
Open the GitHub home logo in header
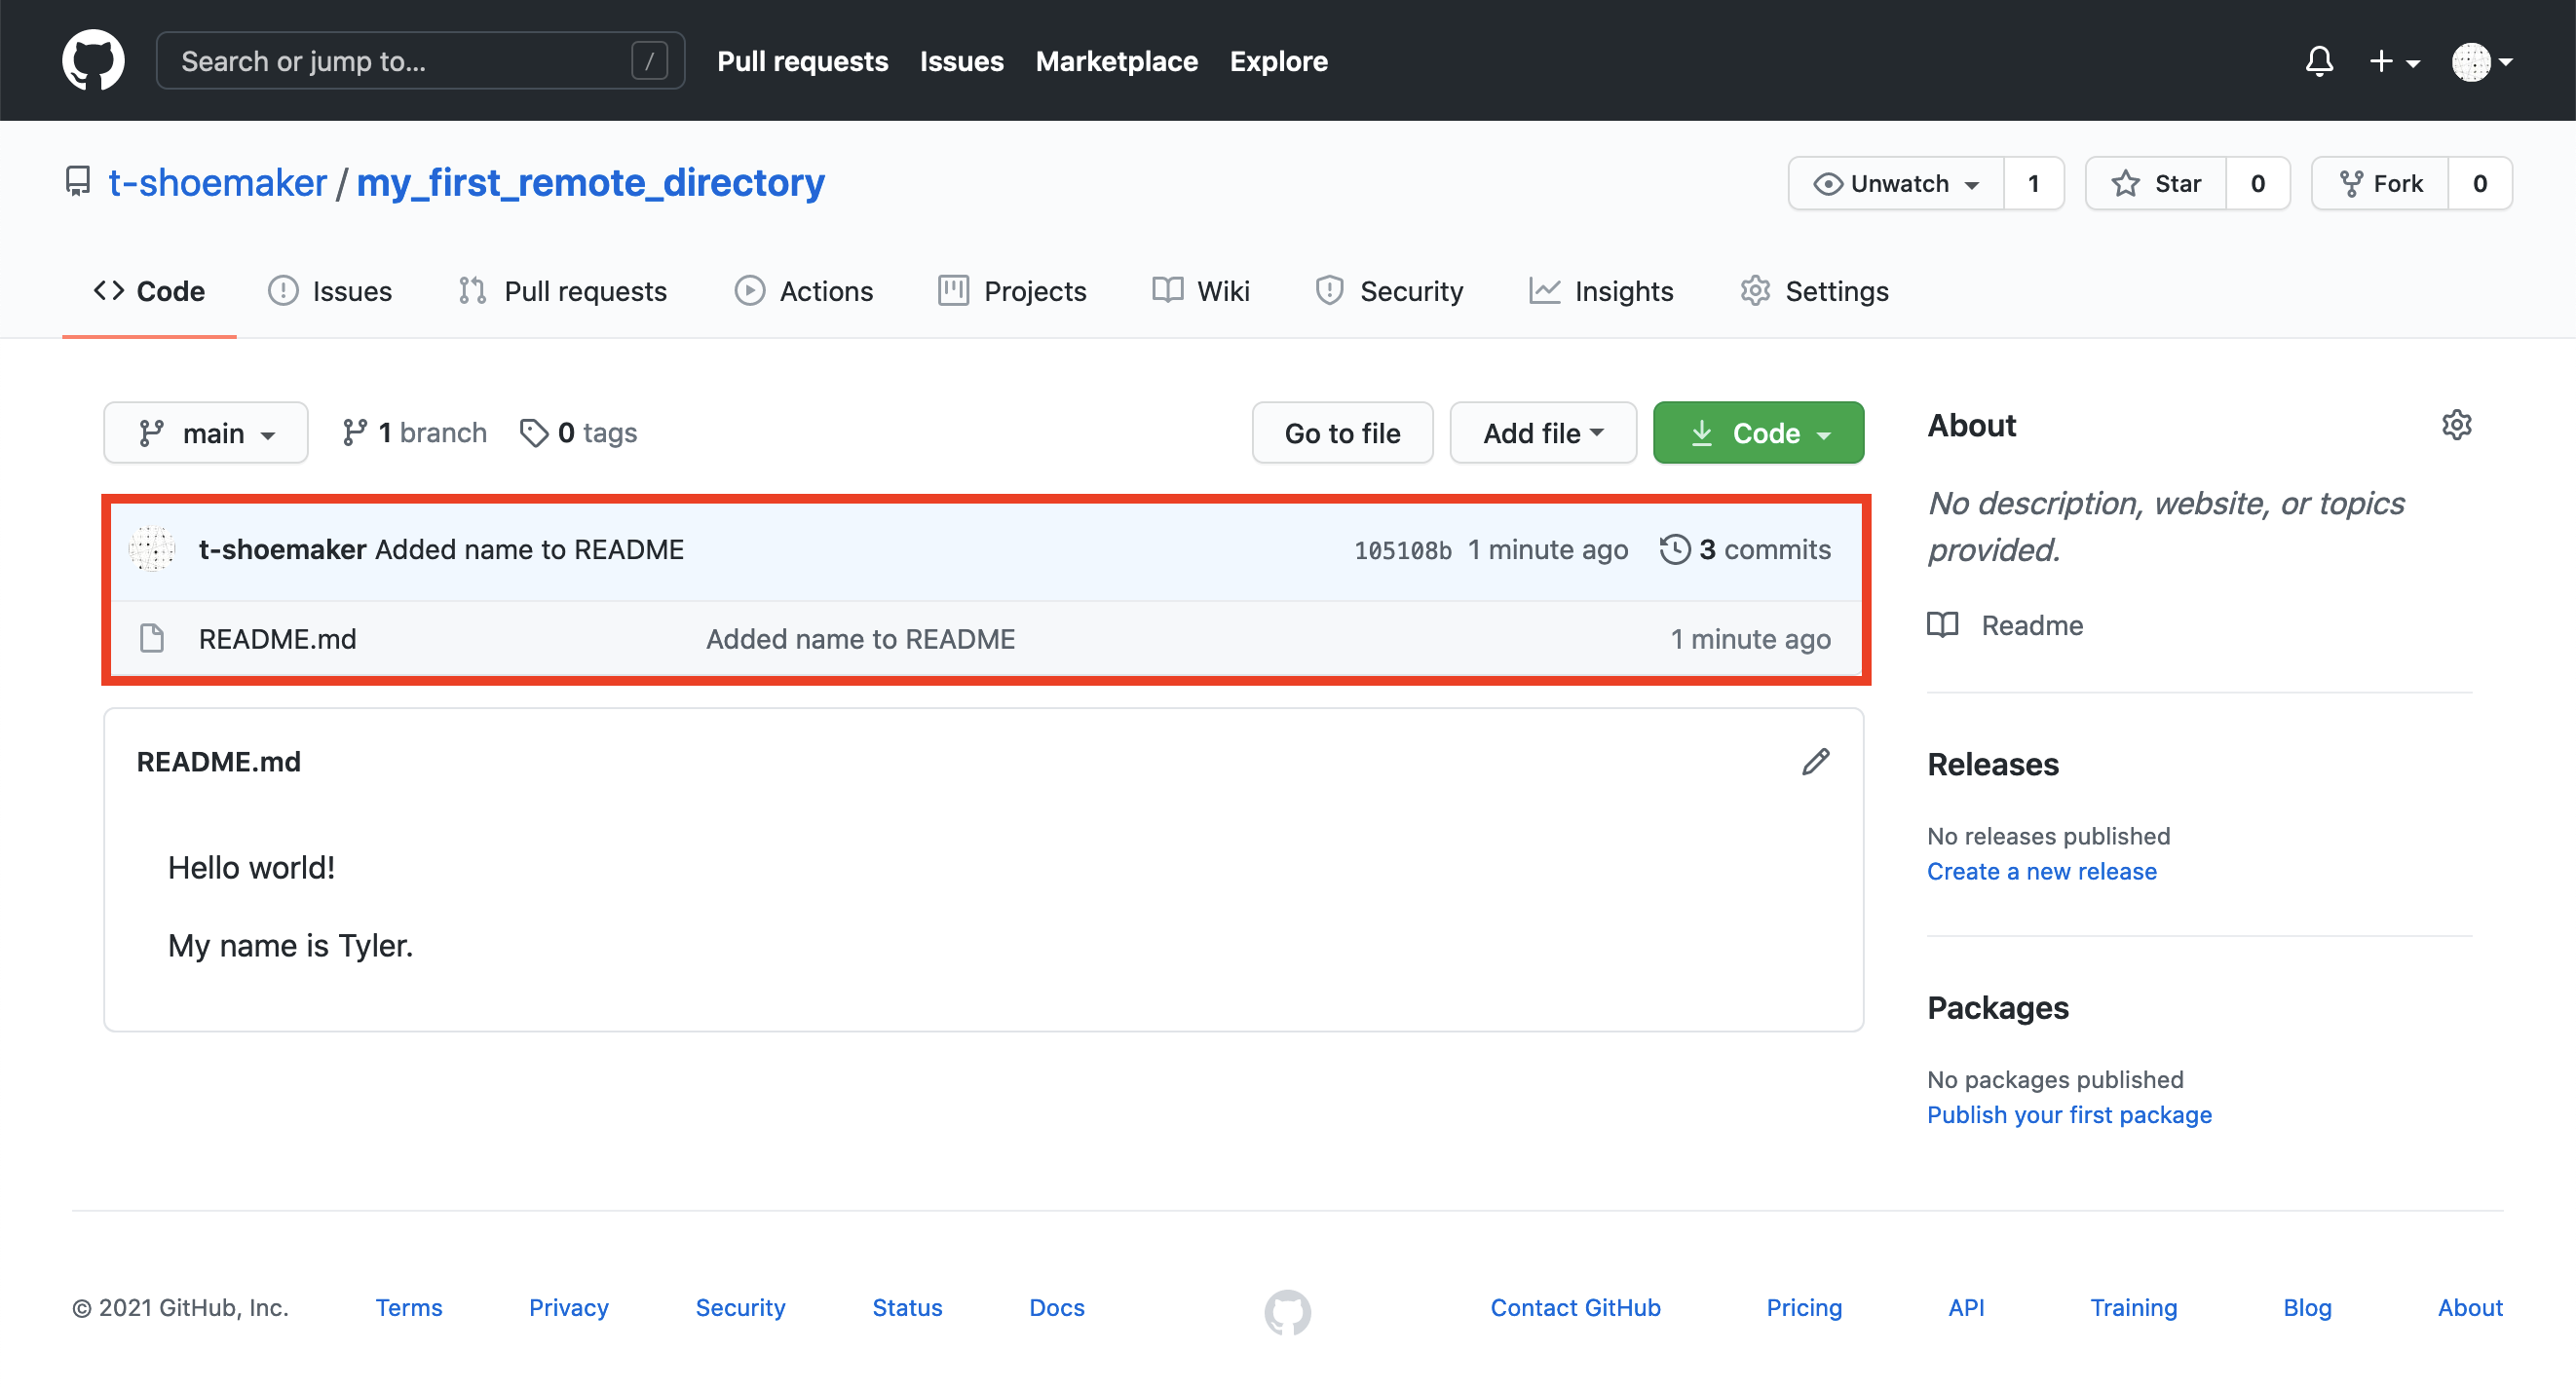(93, 61)
